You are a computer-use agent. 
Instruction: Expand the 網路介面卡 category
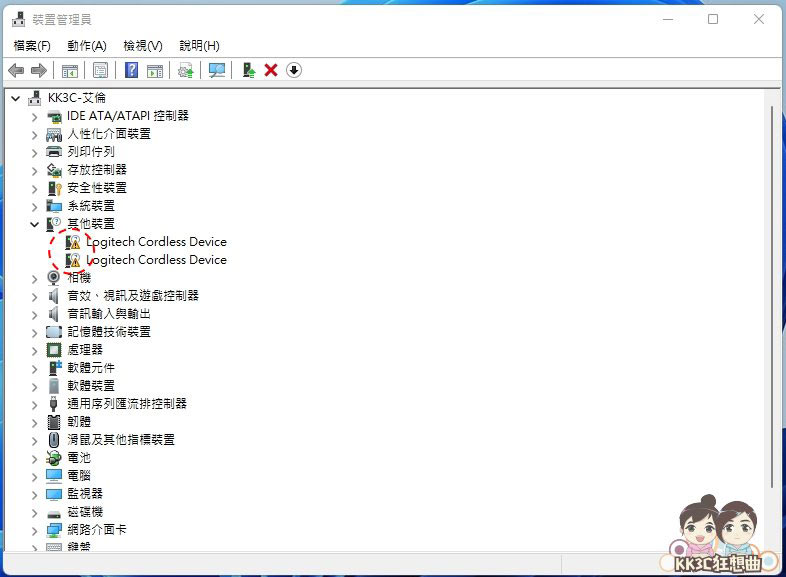pyautogui.click(x=34, y=531)
